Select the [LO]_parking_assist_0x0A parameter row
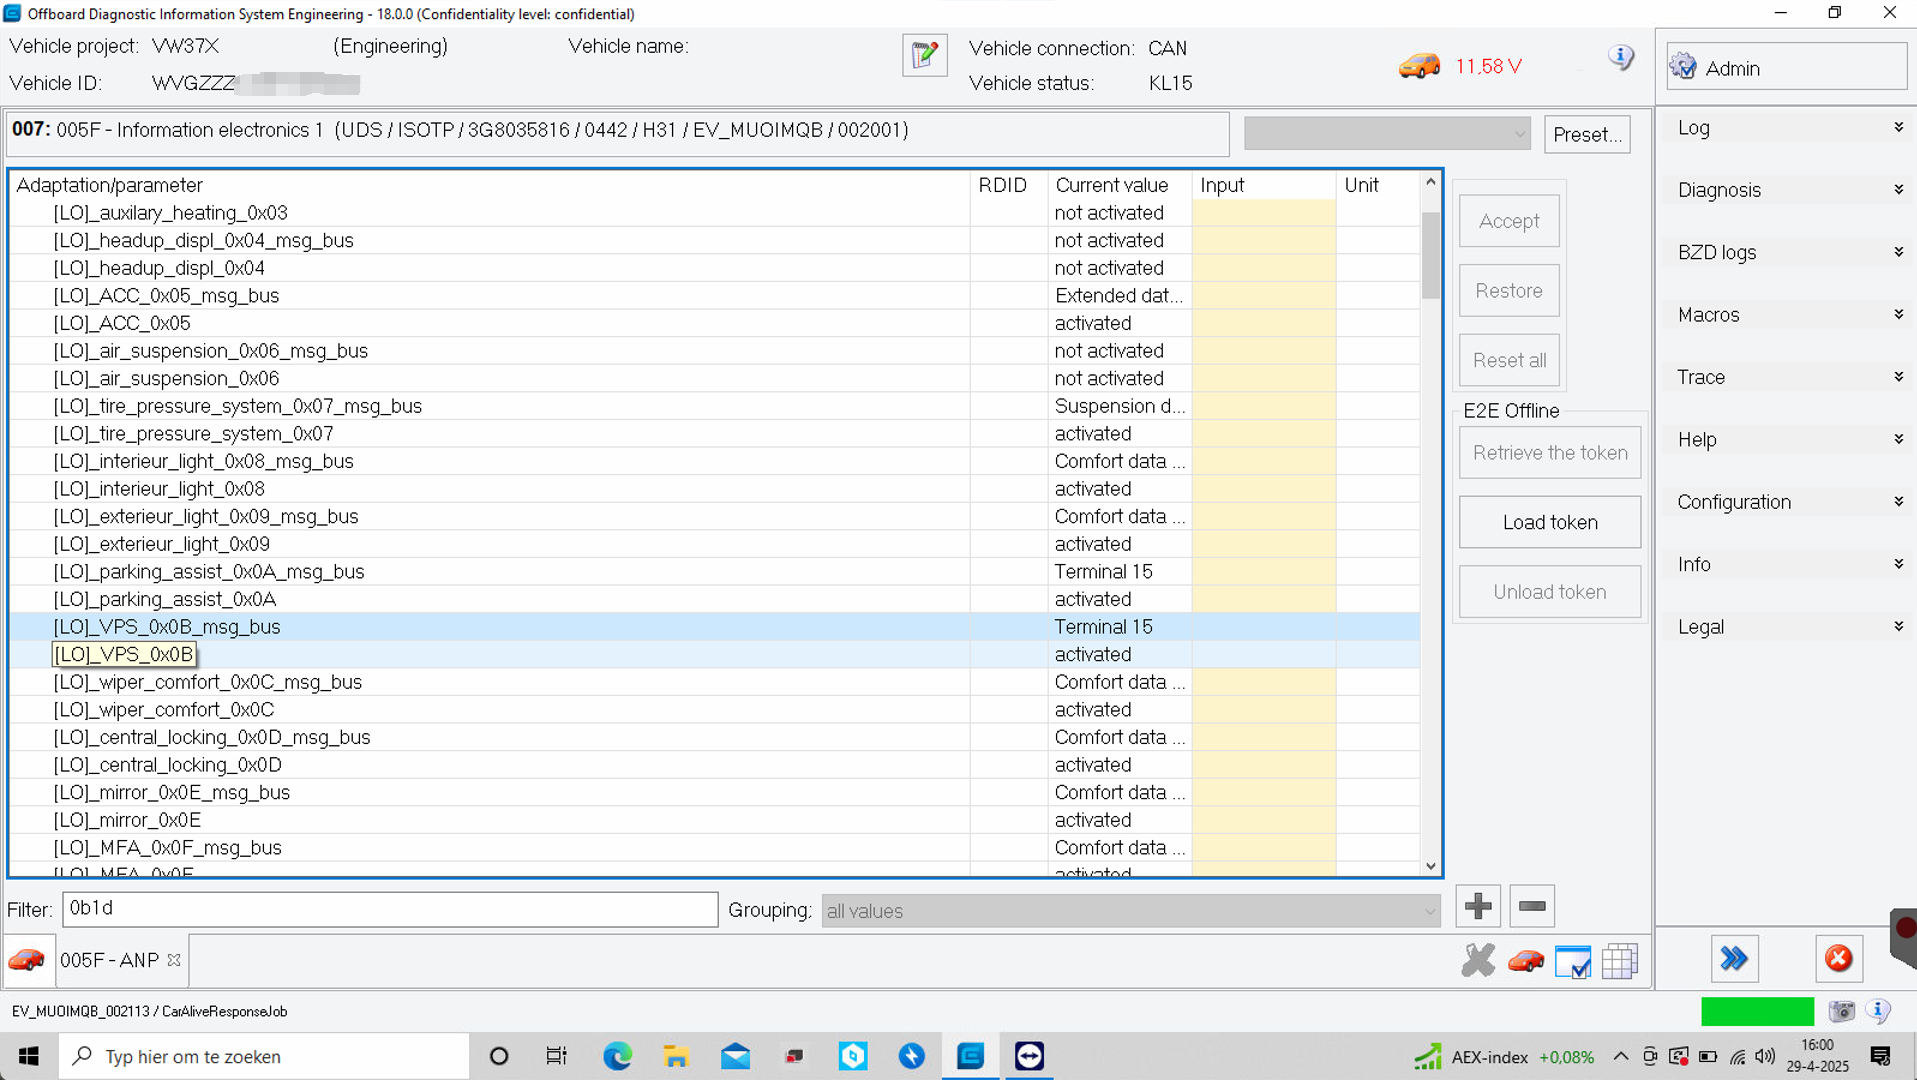The height and width of the screenshot is (1080, 1917). pos(715,599)
